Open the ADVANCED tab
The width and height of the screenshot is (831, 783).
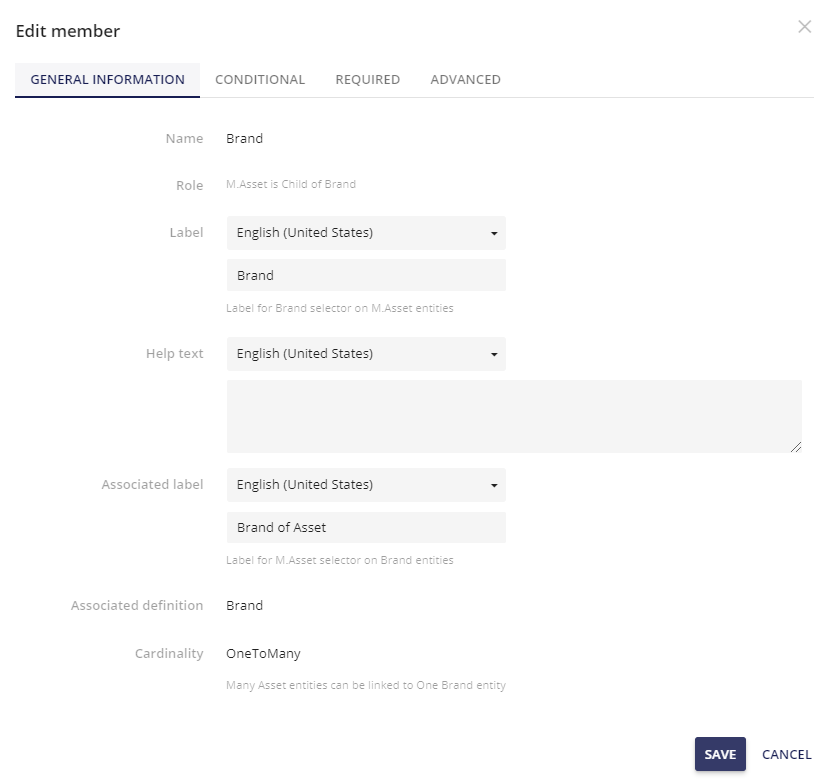(465, 79)
